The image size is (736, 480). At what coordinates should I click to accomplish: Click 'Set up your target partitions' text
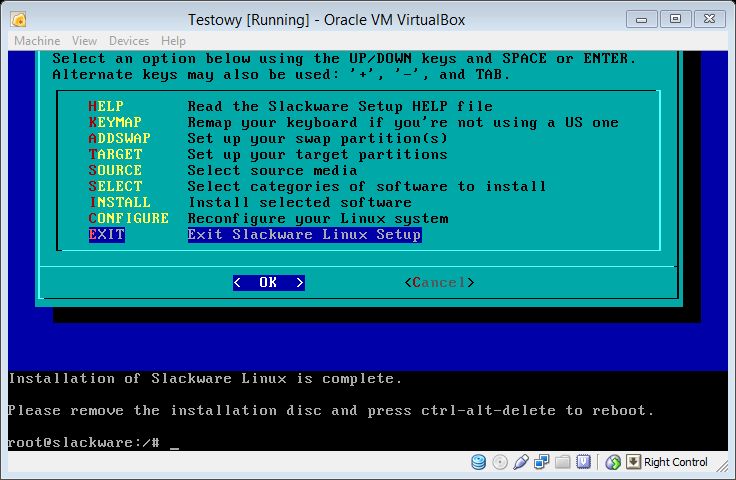(x=318, y=154)
